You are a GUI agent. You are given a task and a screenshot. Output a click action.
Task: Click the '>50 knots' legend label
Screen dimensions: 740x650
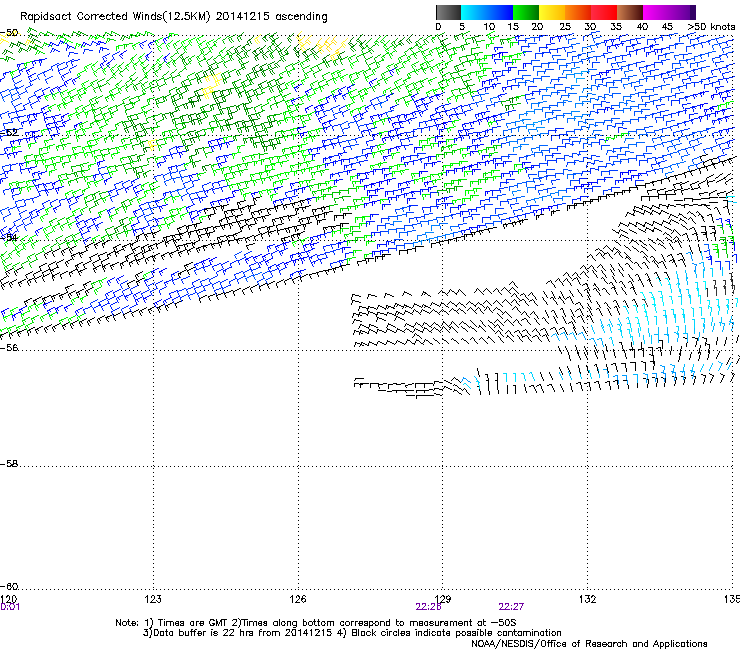(x=711, y=27)
